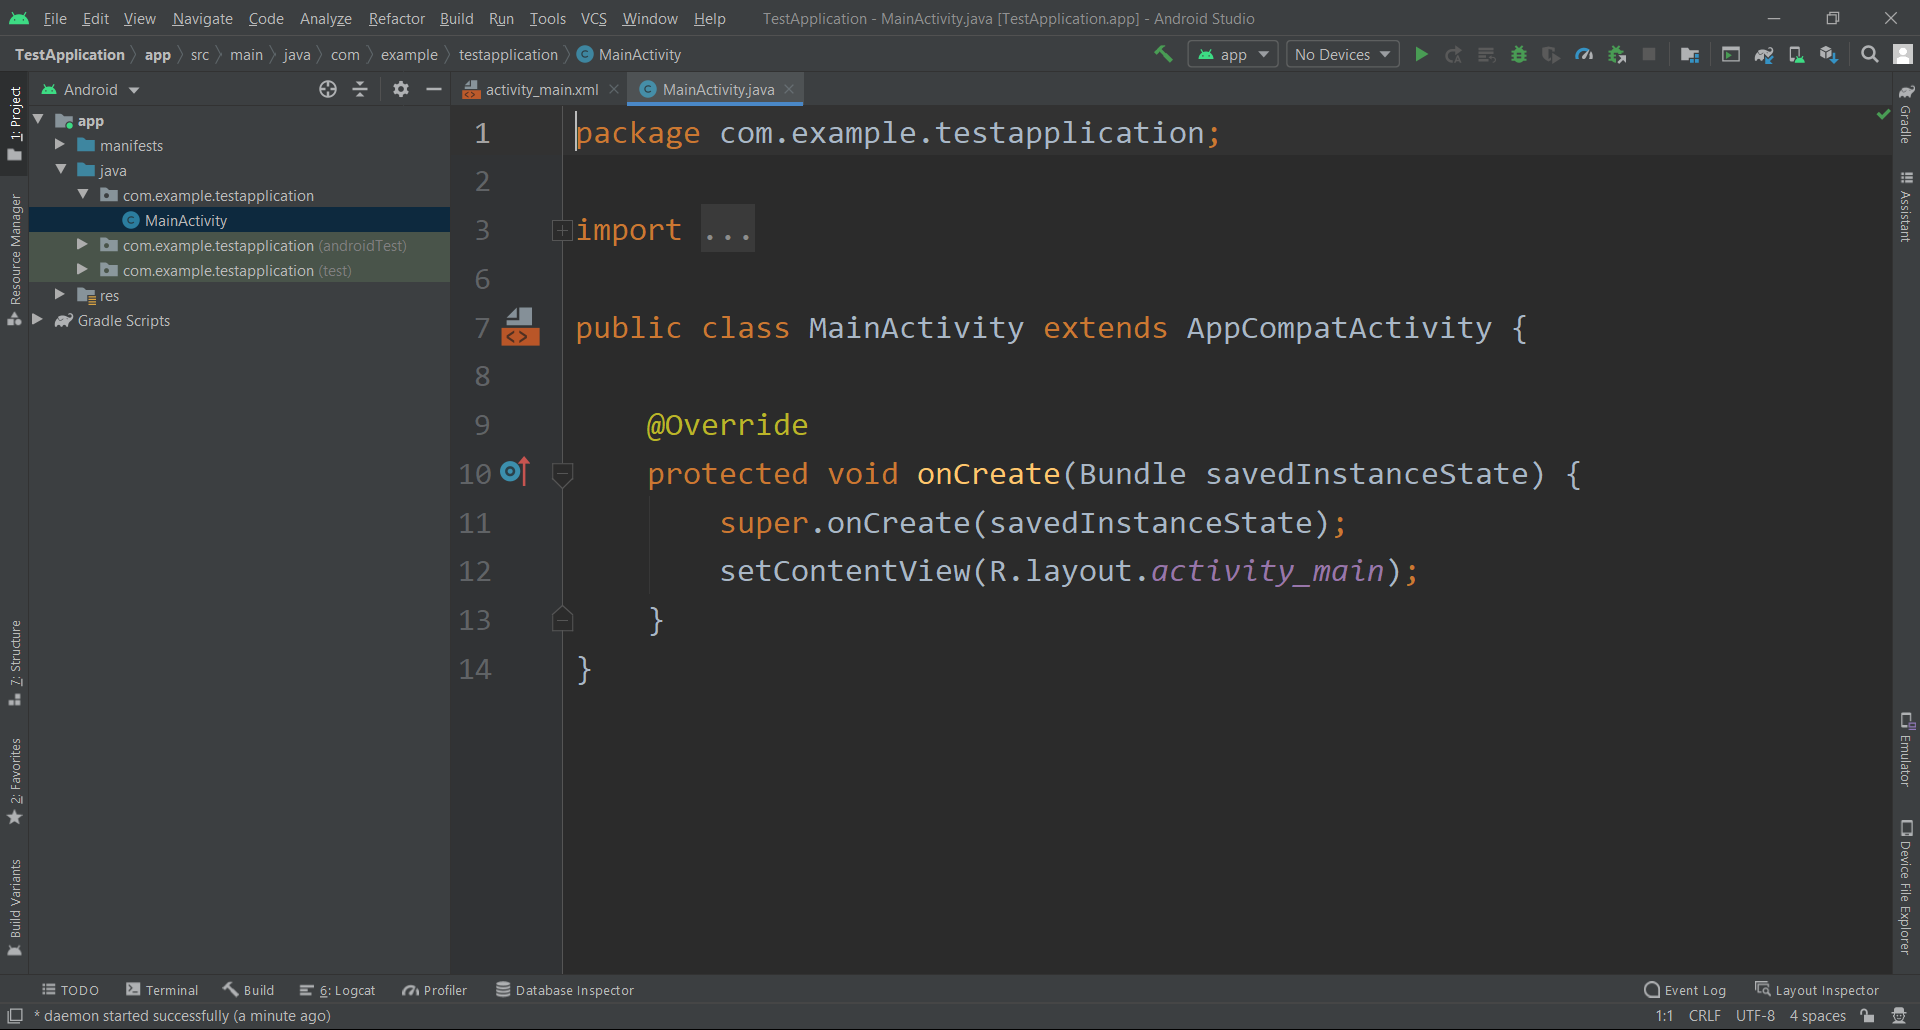Click the Collapse All icon in Project panel
This screenshot has width=1920, height=1030.
coord(360,89)
